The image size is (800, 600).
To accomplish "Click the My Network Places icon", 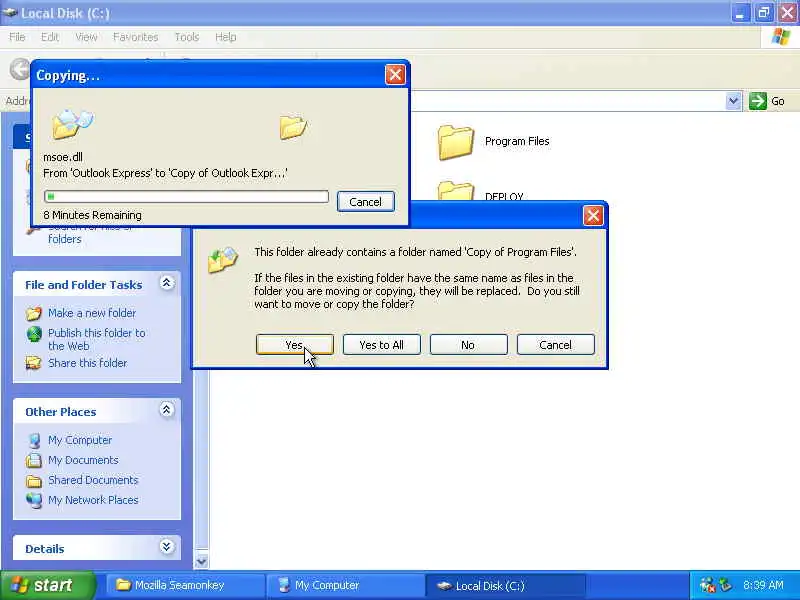I will coord(34,501).
